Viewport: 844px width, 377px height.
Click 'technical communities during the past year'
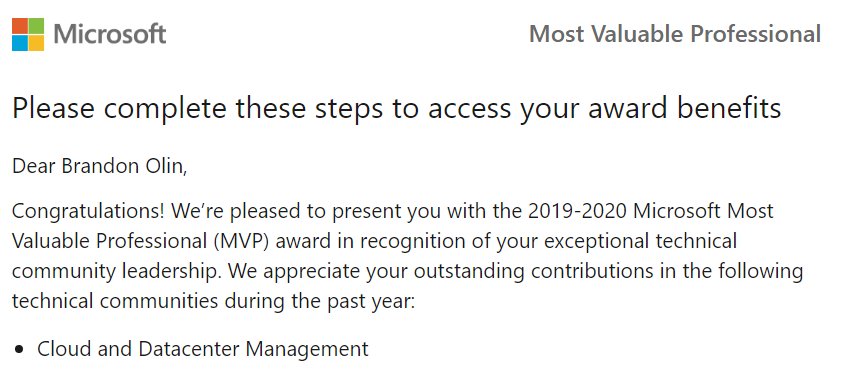(x=213, y=302)
